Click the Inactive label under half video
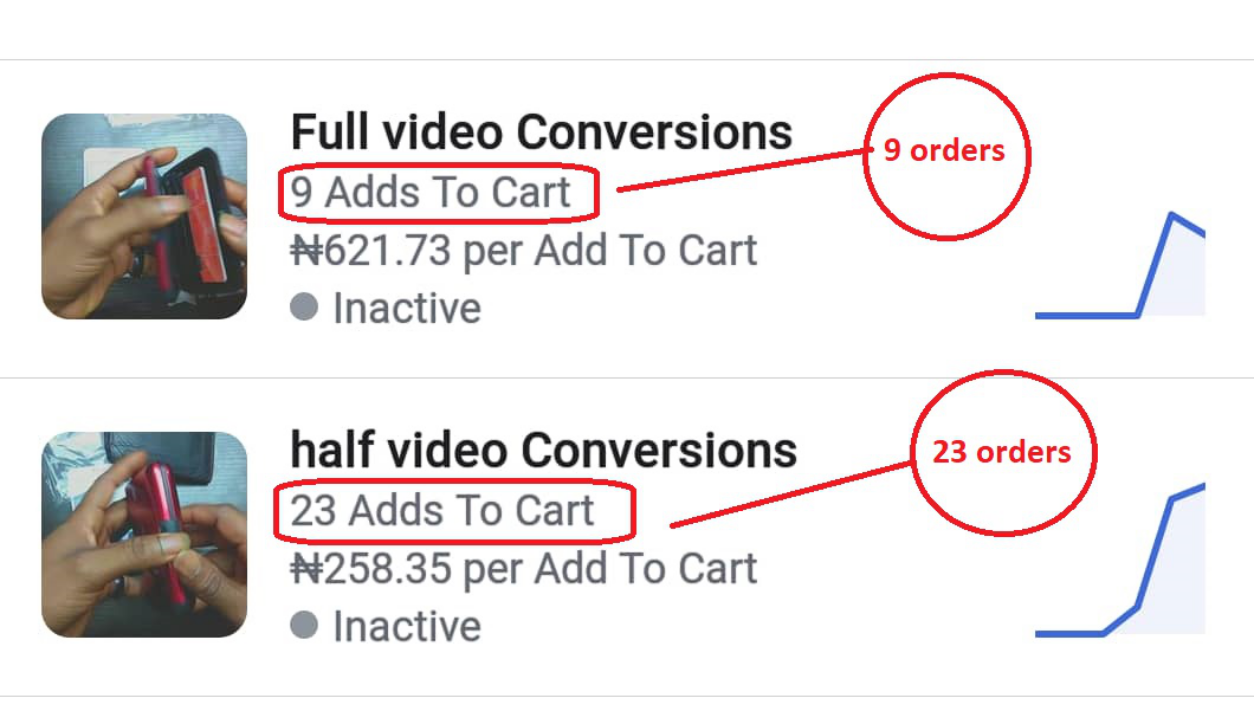Viewport: 1254px width, 724px height. click(407, 626)
